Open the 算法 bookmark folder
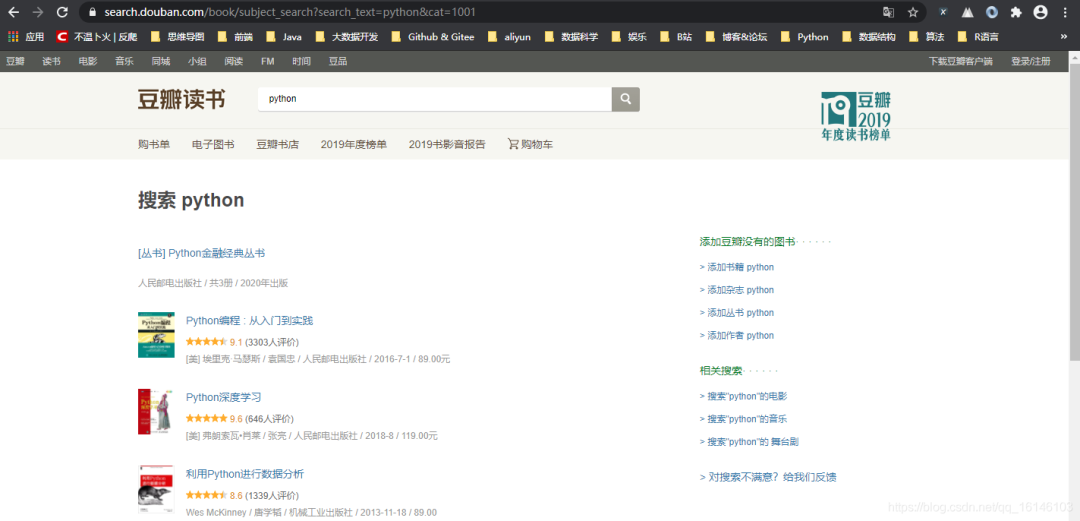Image resolution: width=1080 pixels, height=521 pixels. click(926, 37)
